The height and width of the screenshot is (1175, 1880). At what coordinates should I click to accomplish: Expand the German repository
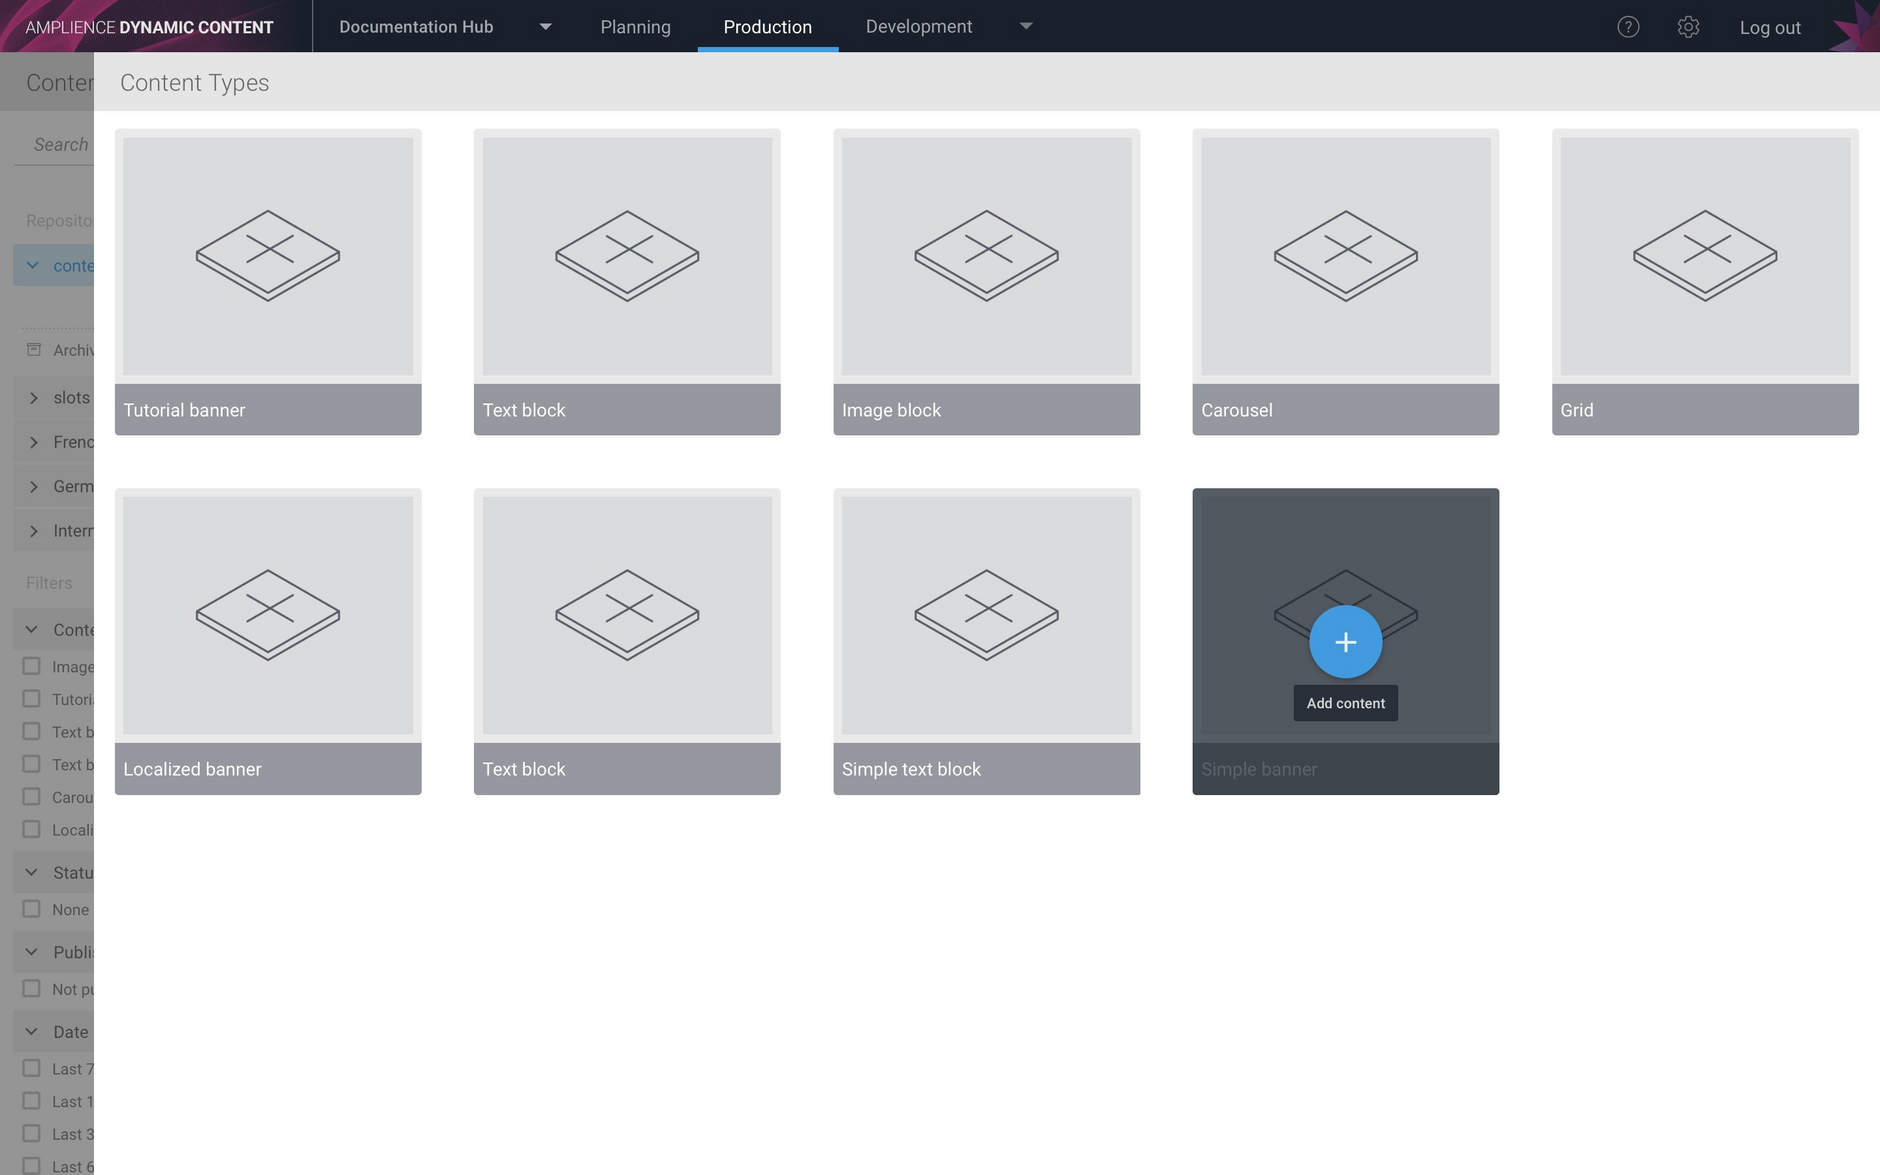[x=33, y=485]
